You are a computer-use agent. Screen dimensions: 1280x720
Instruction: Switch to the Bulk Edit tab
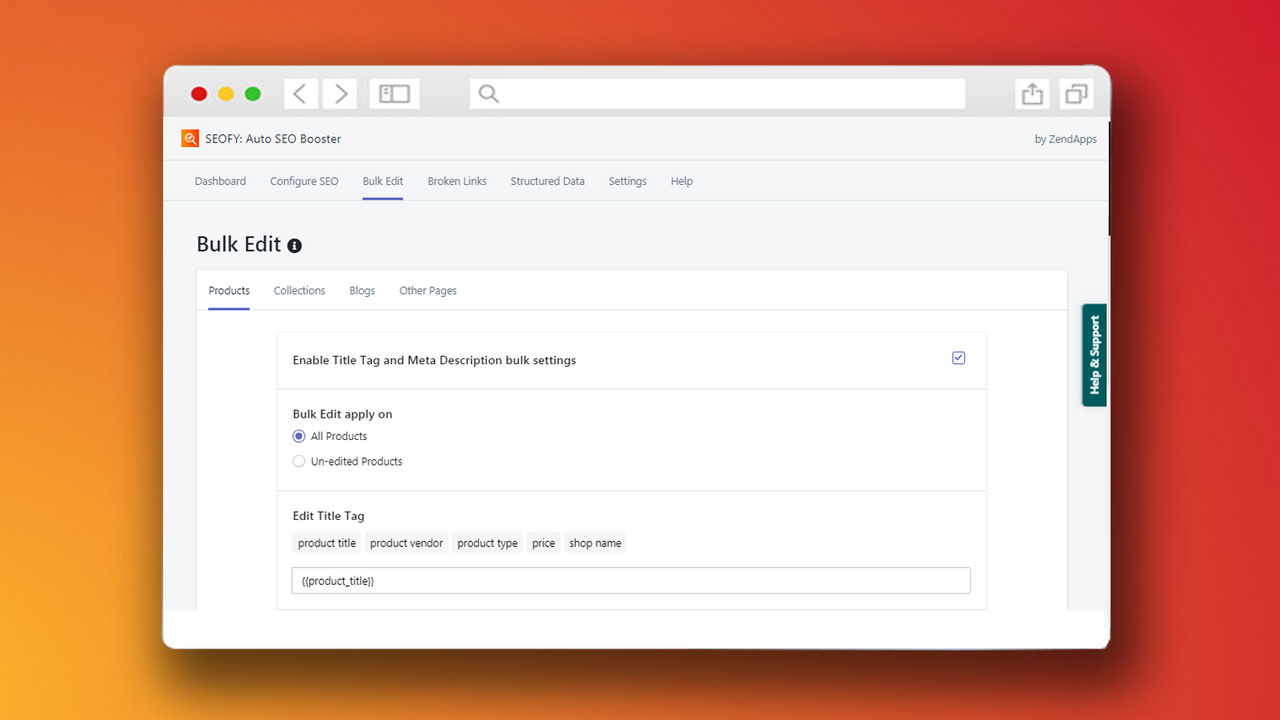383,181
